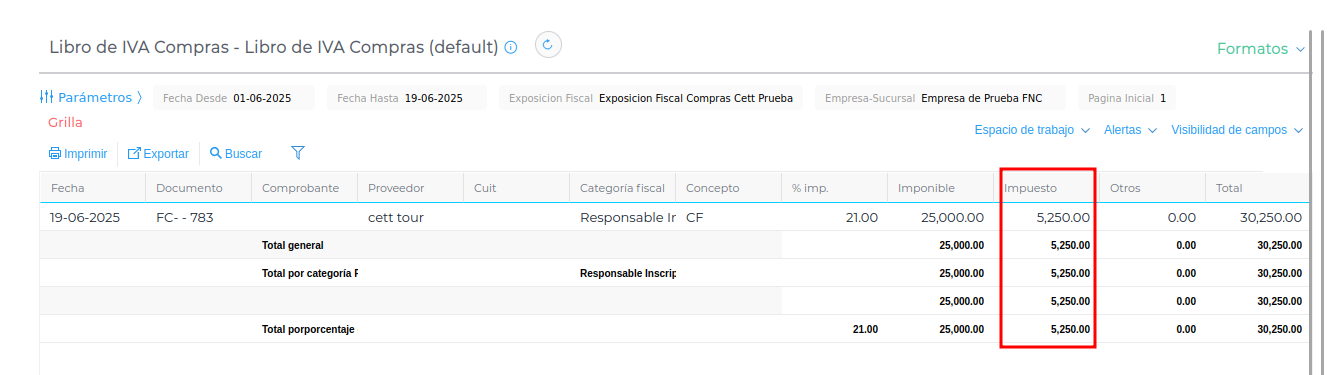Expand the Espacio de trabajo menu
Viewport: 1338px width, 375px height.
click(x=1031, y=130)
